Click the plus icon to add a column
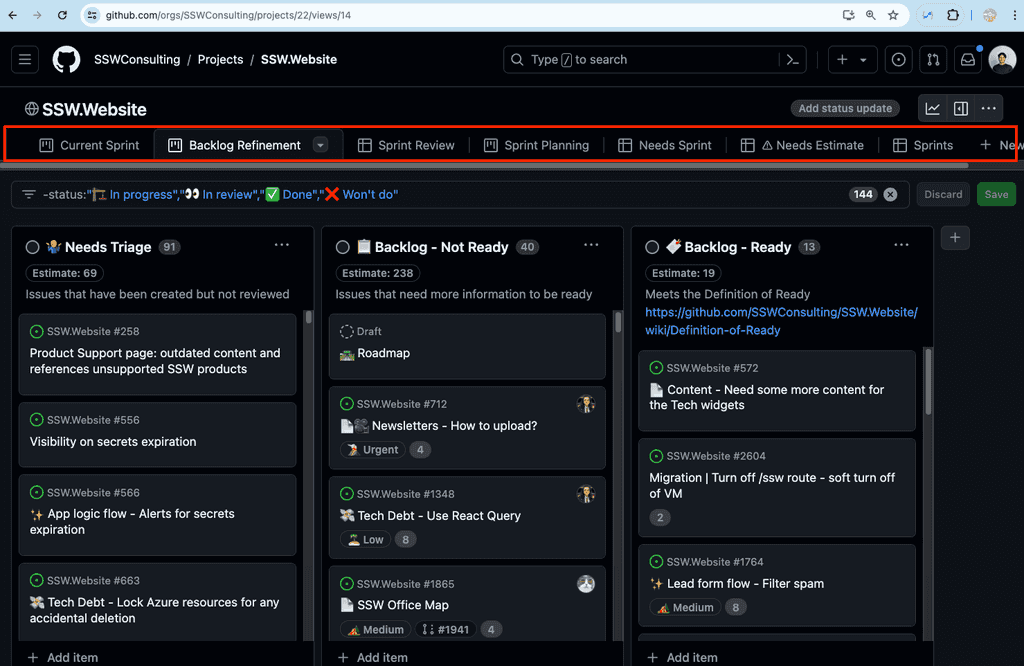The height and width of the screenshot is (666, 1024). tap(955, 238)
